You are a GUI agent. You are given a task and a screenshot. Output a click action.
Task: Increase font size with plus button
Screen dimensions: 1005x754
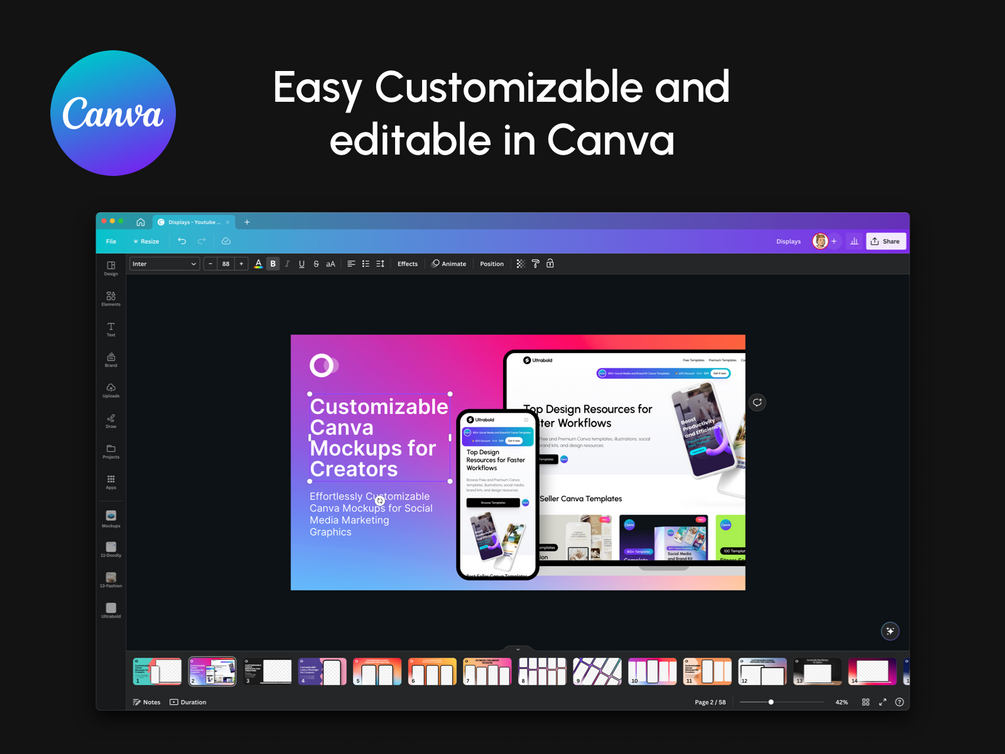pos(241,264)
